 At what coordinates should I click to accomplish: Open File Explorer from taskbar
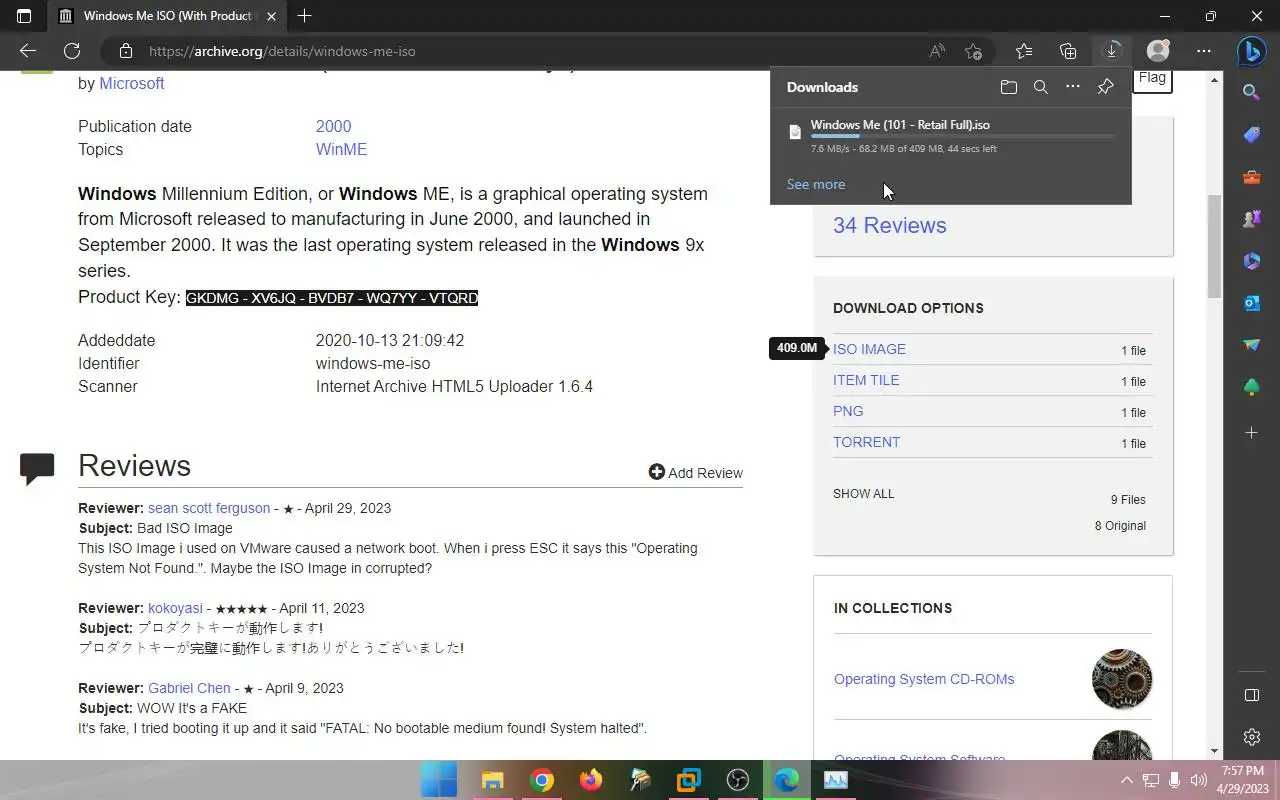tap(492, 780)
